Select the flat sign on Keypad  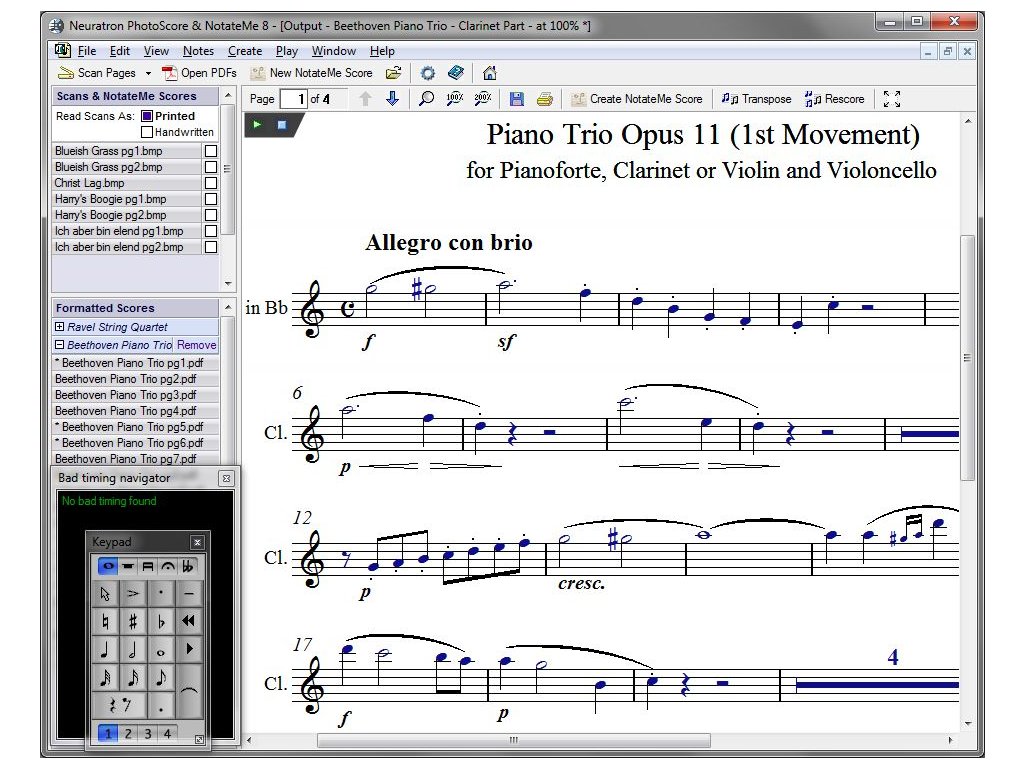point(161,621)
